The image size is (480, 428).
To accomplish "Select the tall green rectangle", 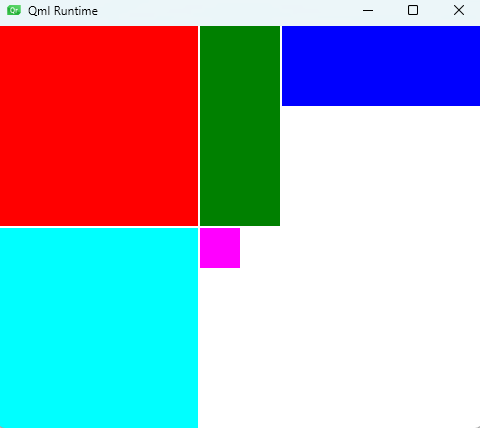I will (x=240, y=126).
